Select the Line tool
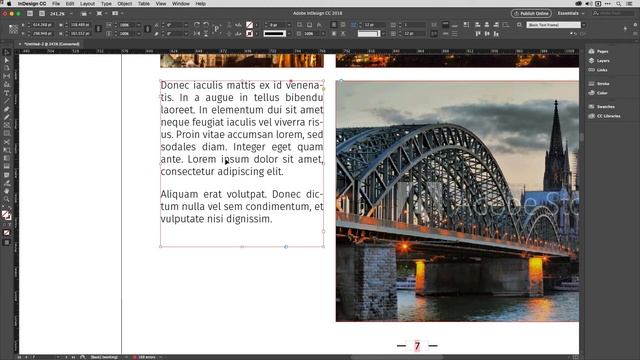The image size is (640, 360). tap(7, 101)
